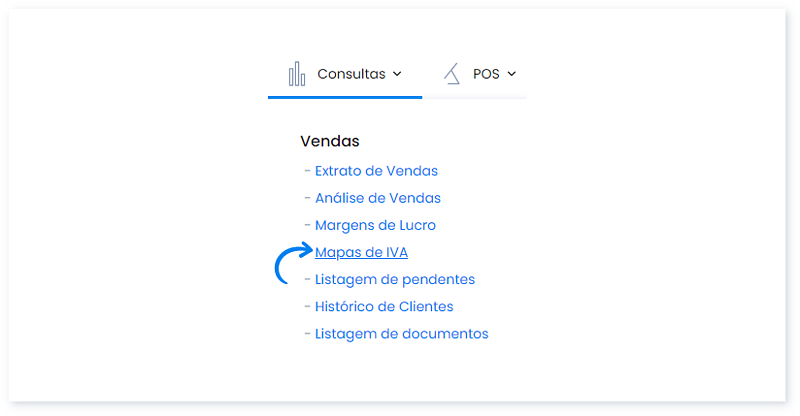This screenshot has width=800, height=416.
Task: Click the dash bullet before Extrato de Vendas
Action: pos(307,171)
